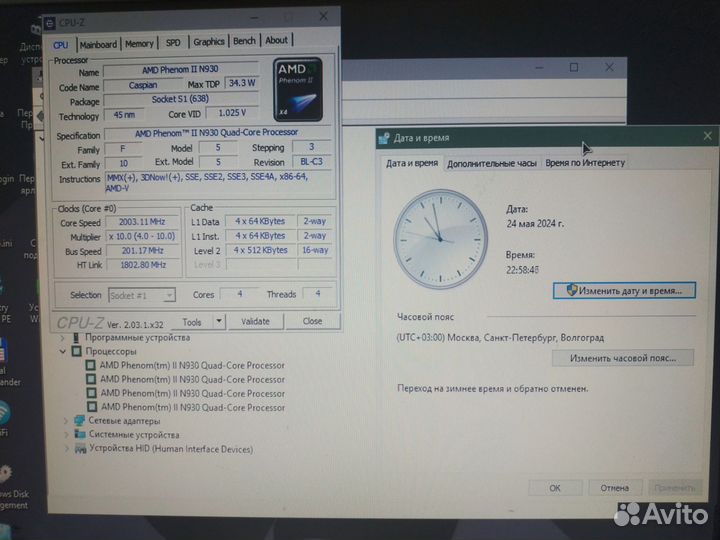Click the Bus Speed value 201.17 MHz

point(142,251)
